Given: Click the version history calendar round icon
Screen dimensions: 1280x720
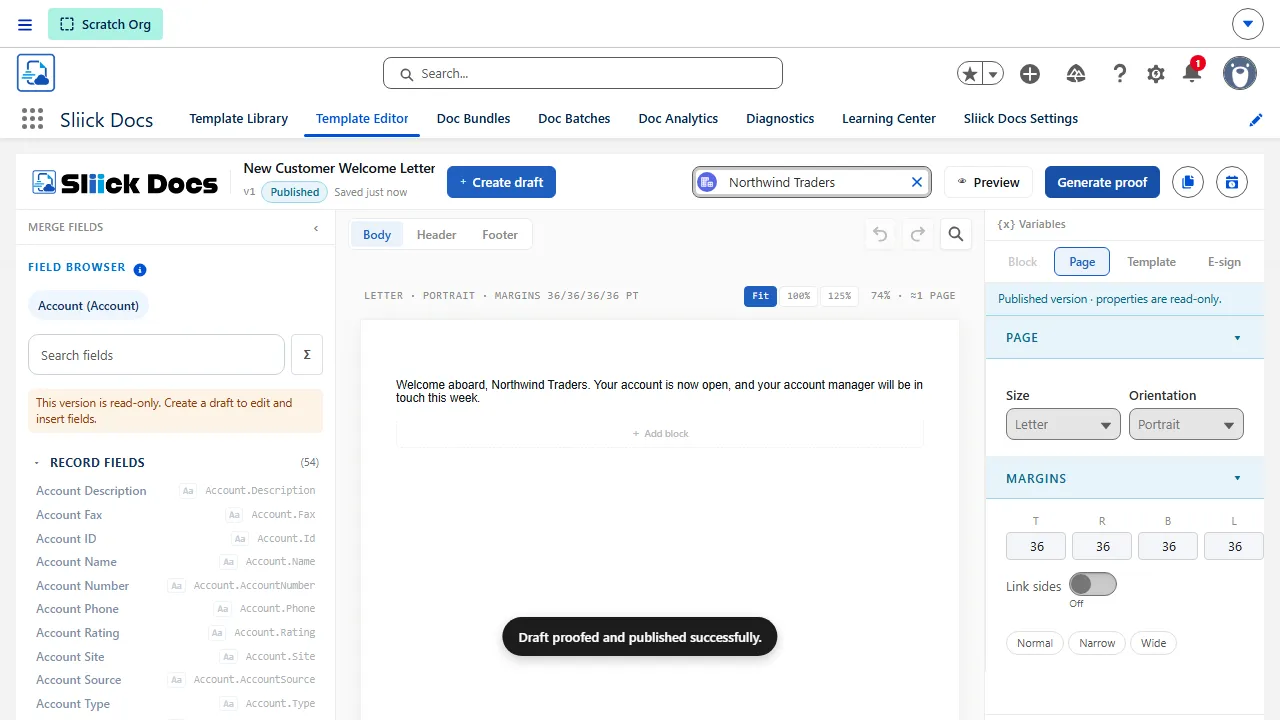Looking at the screenshot, I should click(1232, 182).
